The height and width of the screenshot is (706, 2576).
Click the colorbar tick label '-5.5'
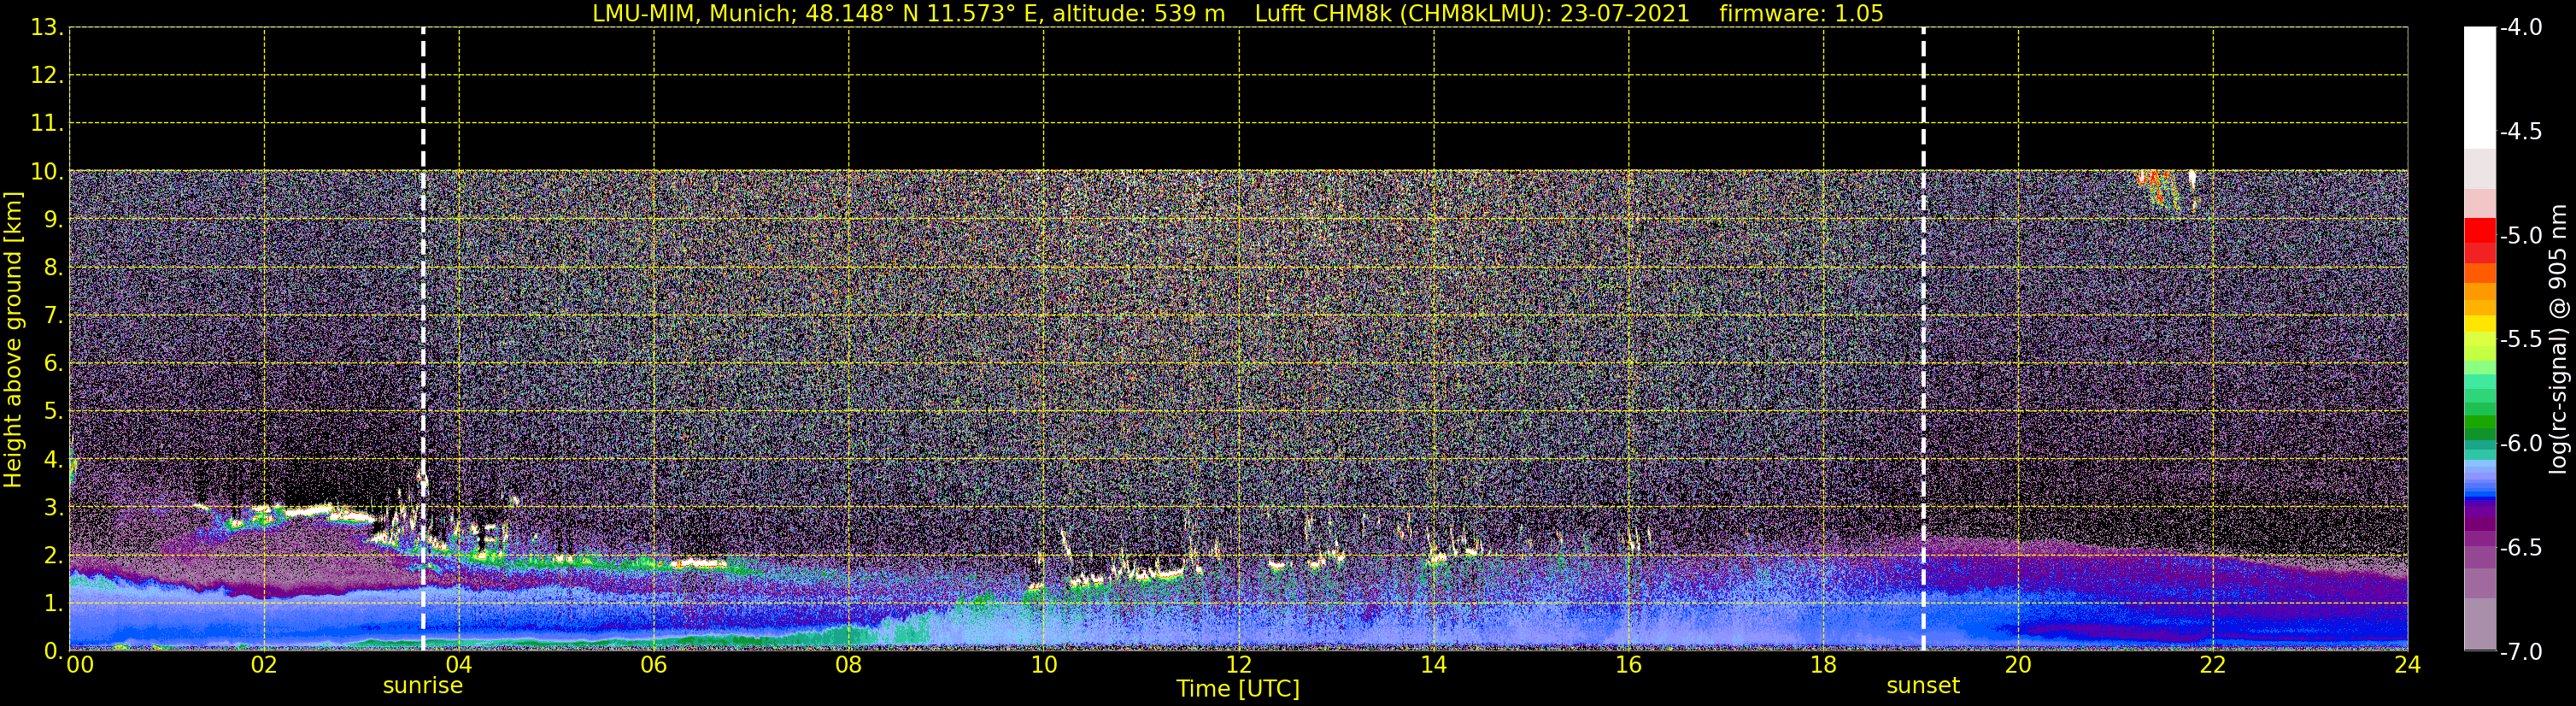(2520, 340)
